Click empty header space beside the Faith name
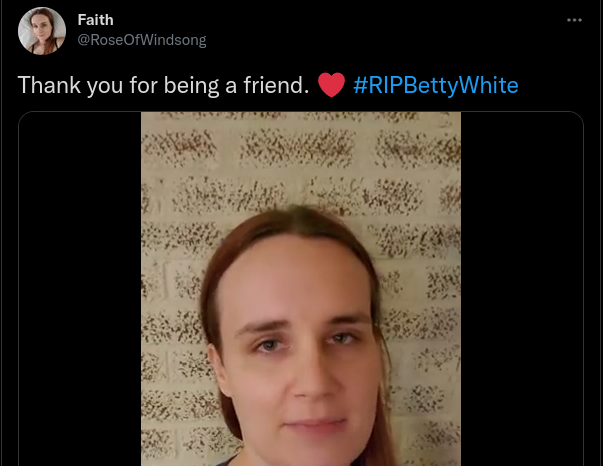The width and height of the screenshot is (603, 466). coord(338,20)
